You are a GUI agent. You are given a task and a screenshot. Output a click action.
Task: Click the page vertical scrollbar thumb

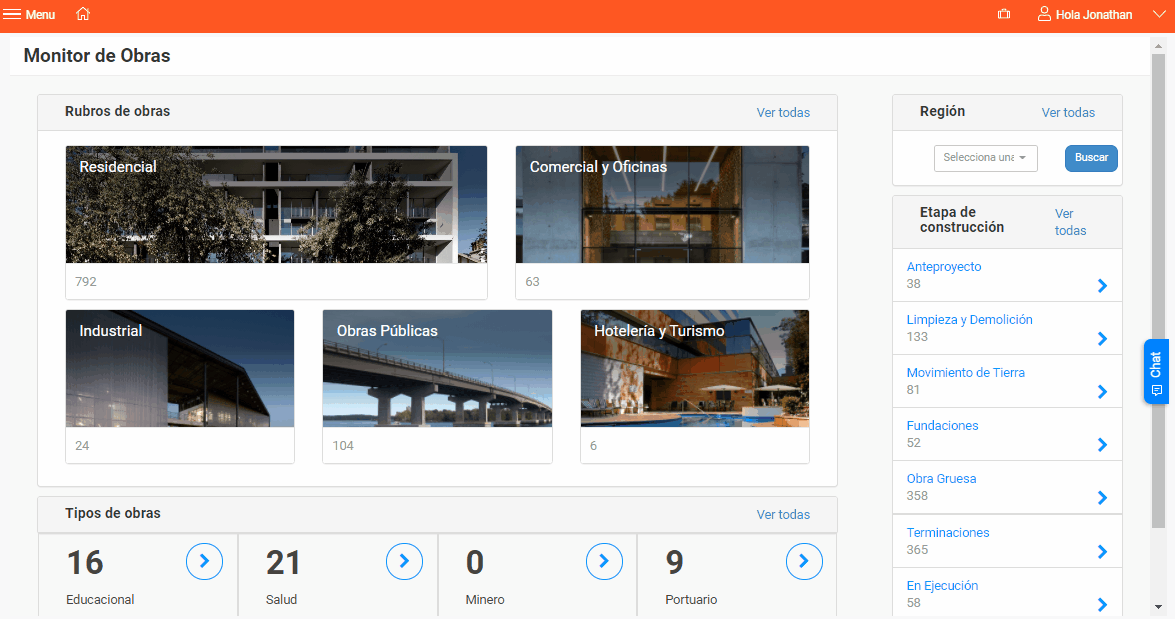tap(1159, 291)
